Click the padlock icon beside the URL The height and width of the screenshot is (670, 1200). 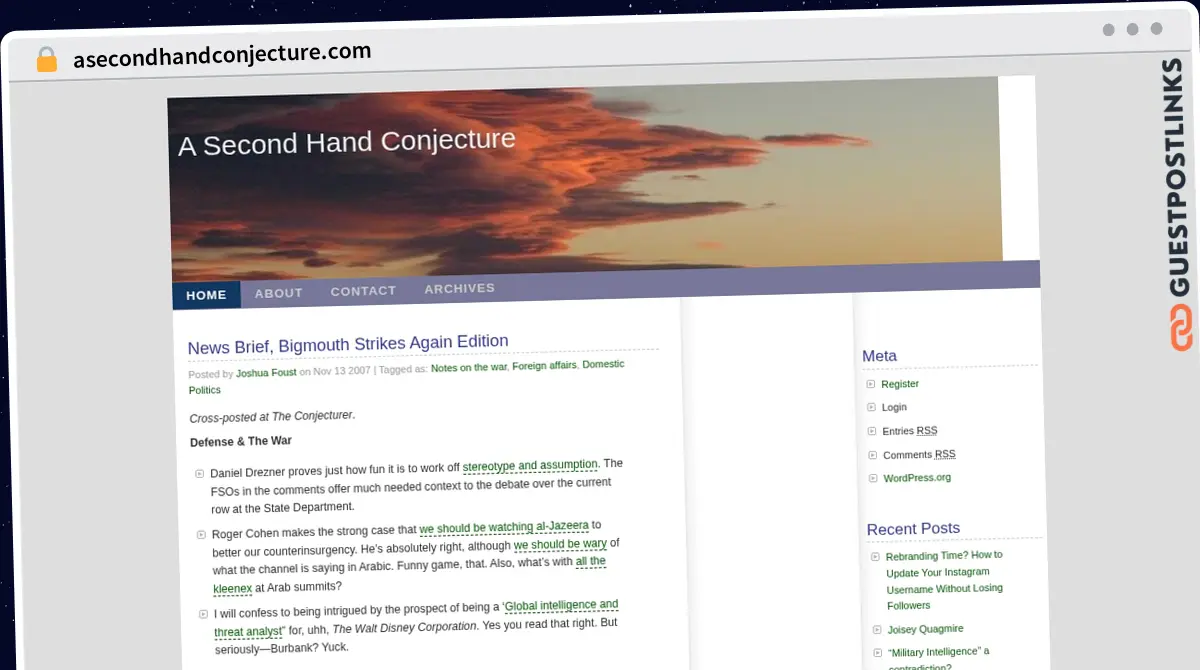[46, 59]
